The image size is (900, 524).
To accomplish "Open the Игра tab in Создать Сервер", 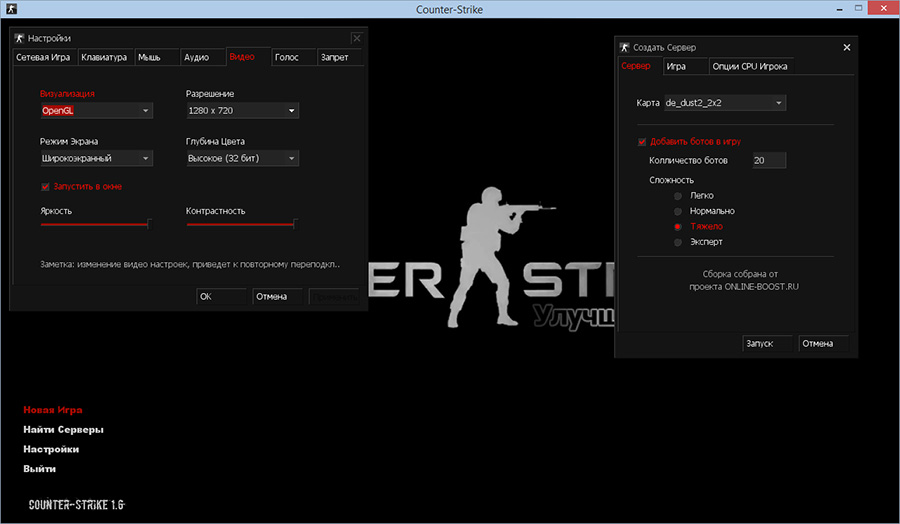I will [x=685, y=66].
